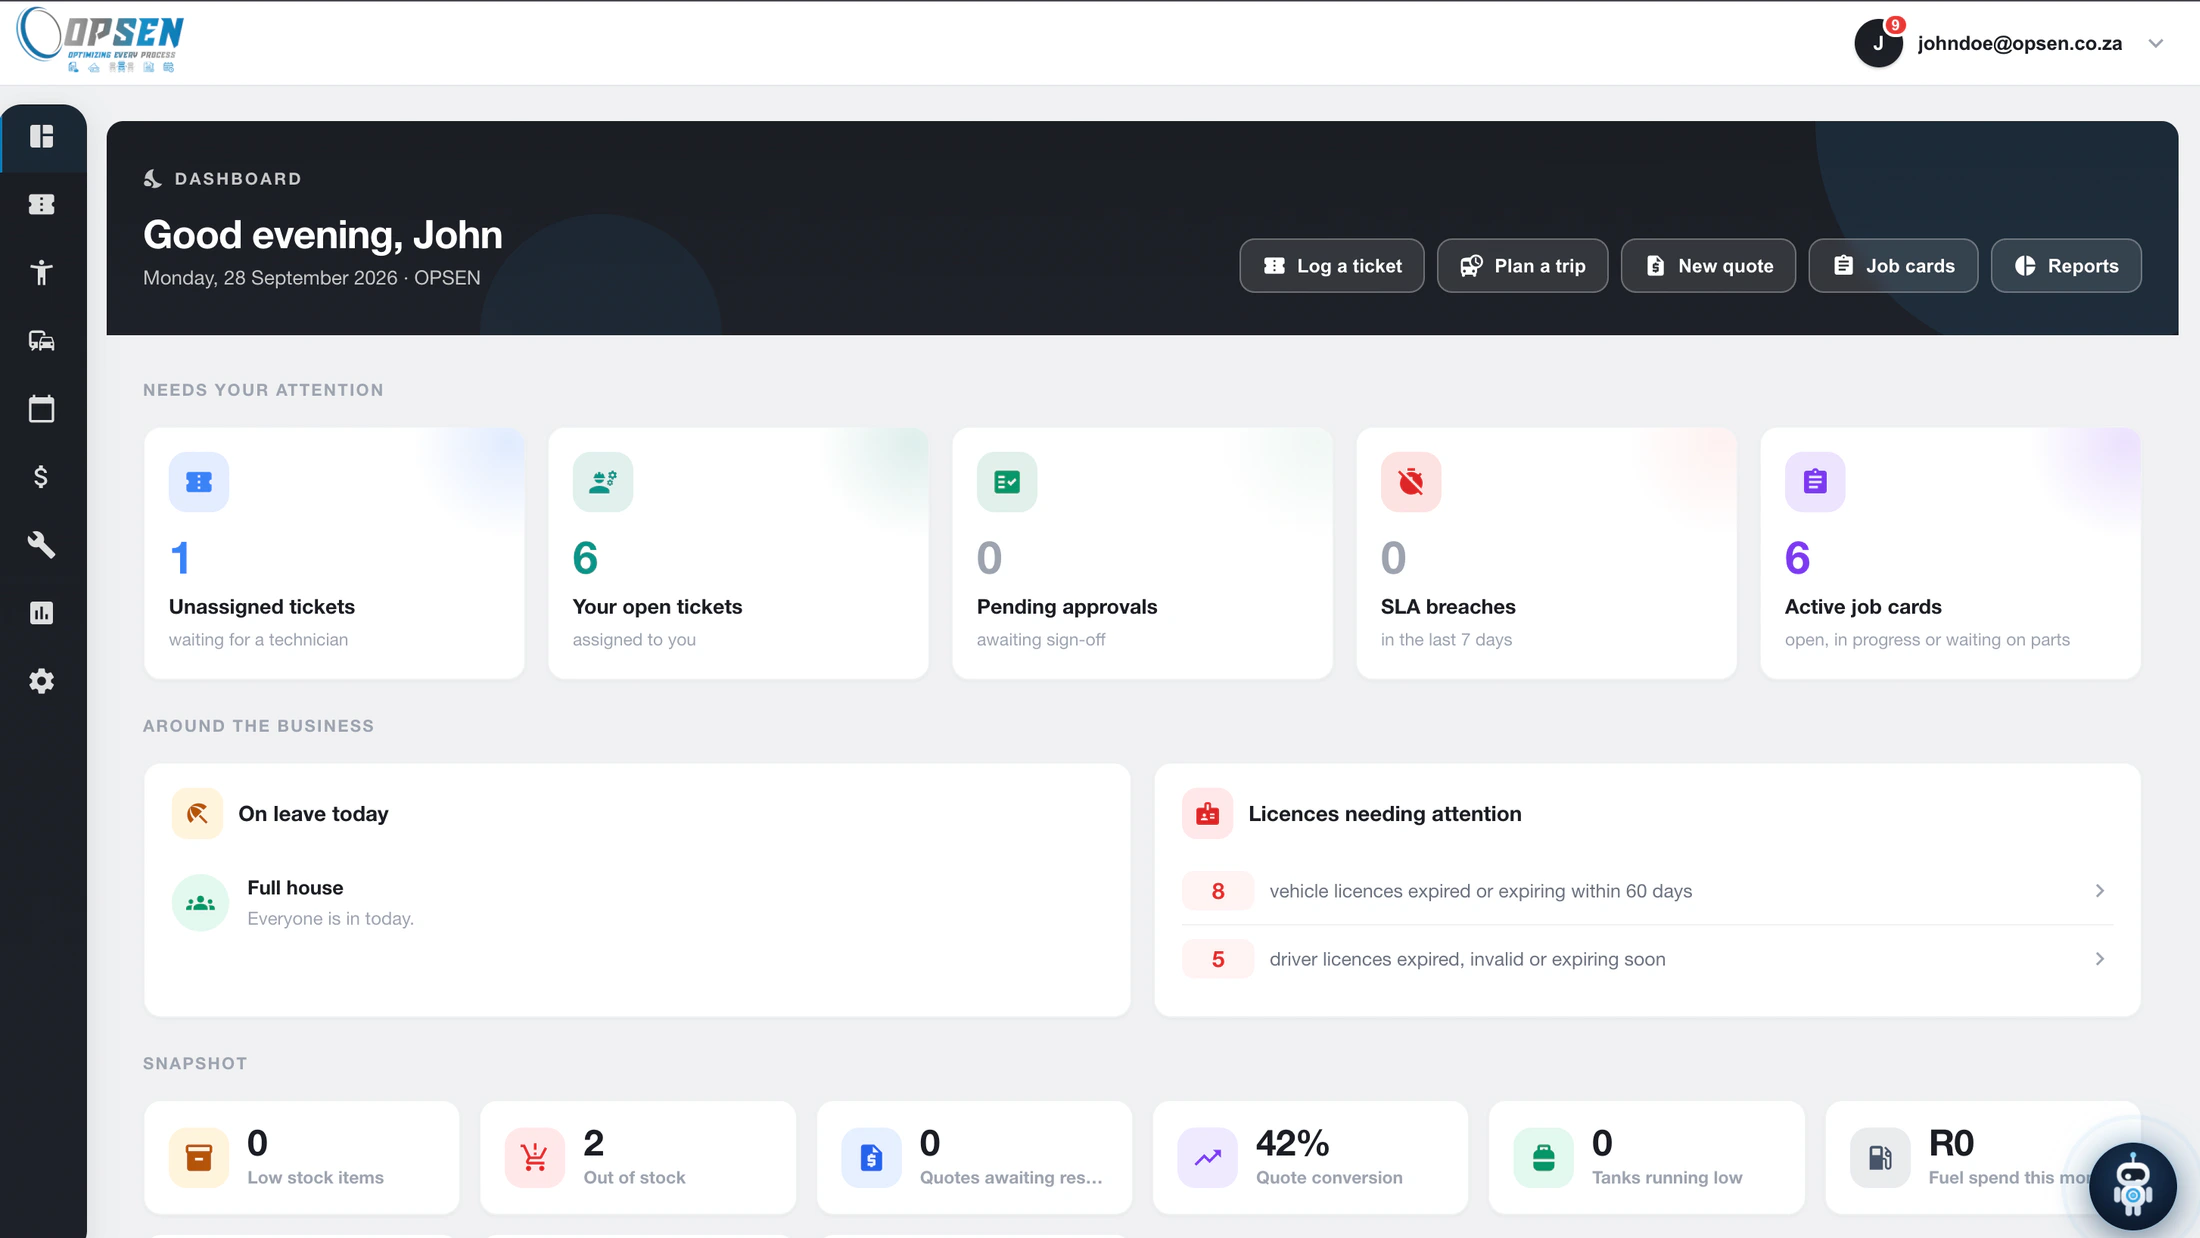Image resolution: width=2200 pixels, height=1238 pixels.
Task: Click the blue ticket icon on Unassigned tickets
Action: tap(199, 482)
